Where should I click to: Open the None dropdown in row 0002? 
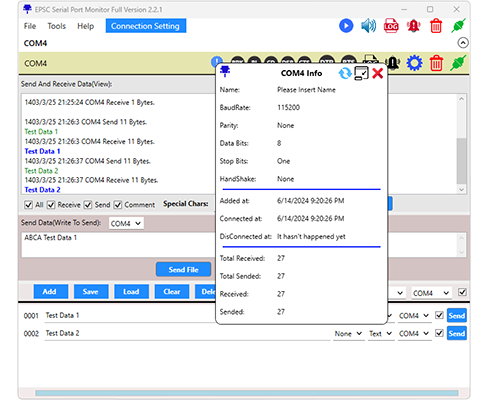click(348, 334)
